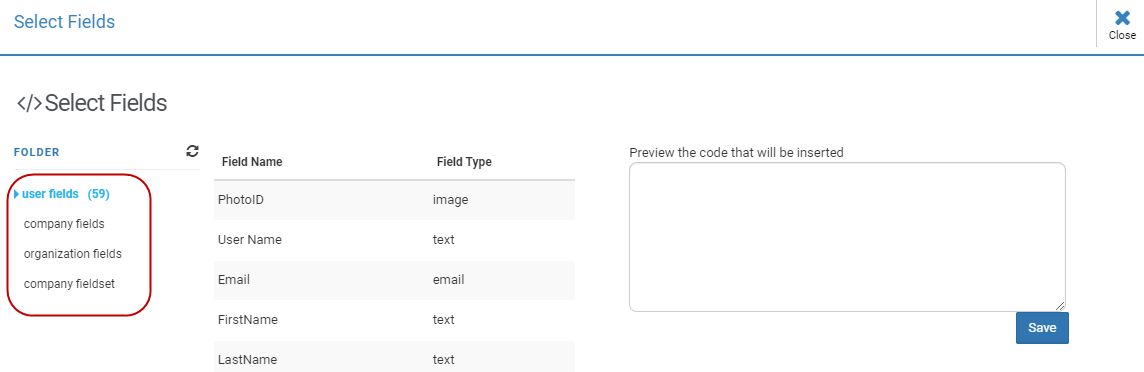Open the company fieldset folder
Screen dimensions: 1144x372
(69, 284)
